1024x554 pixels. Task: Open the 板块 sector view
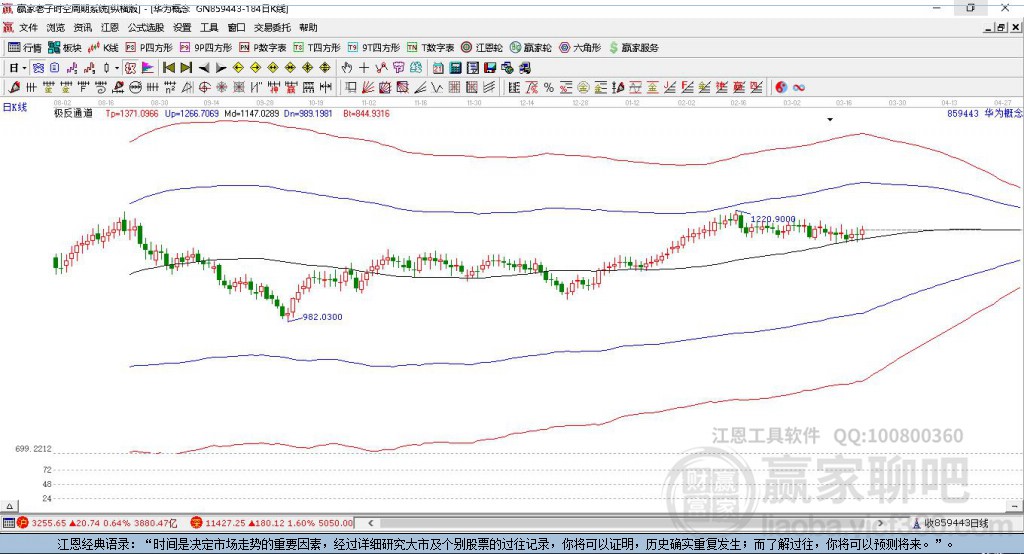(x=64, y=48)
